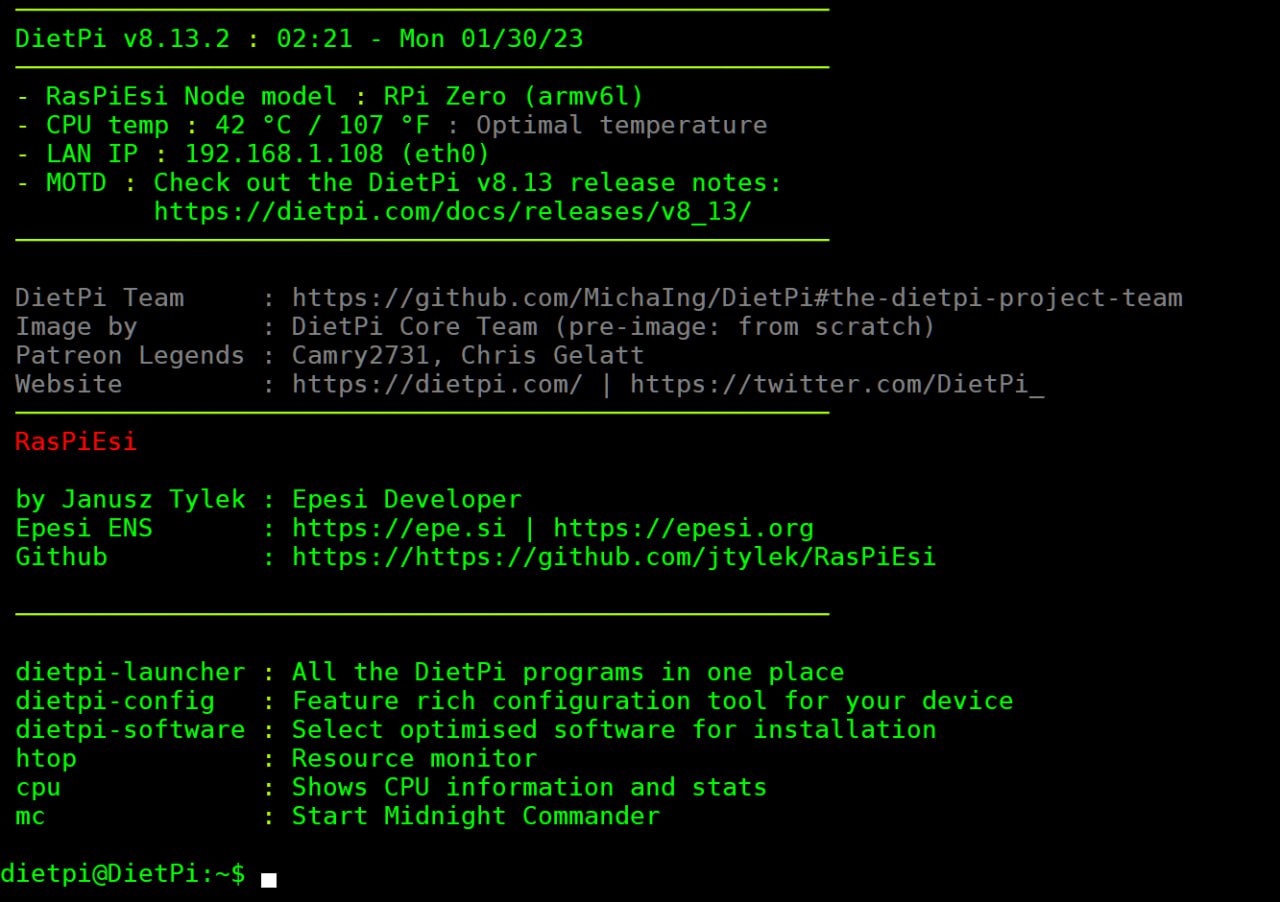
Task: Click the Patreon Legends names text
Action: [x=468, y=356]
